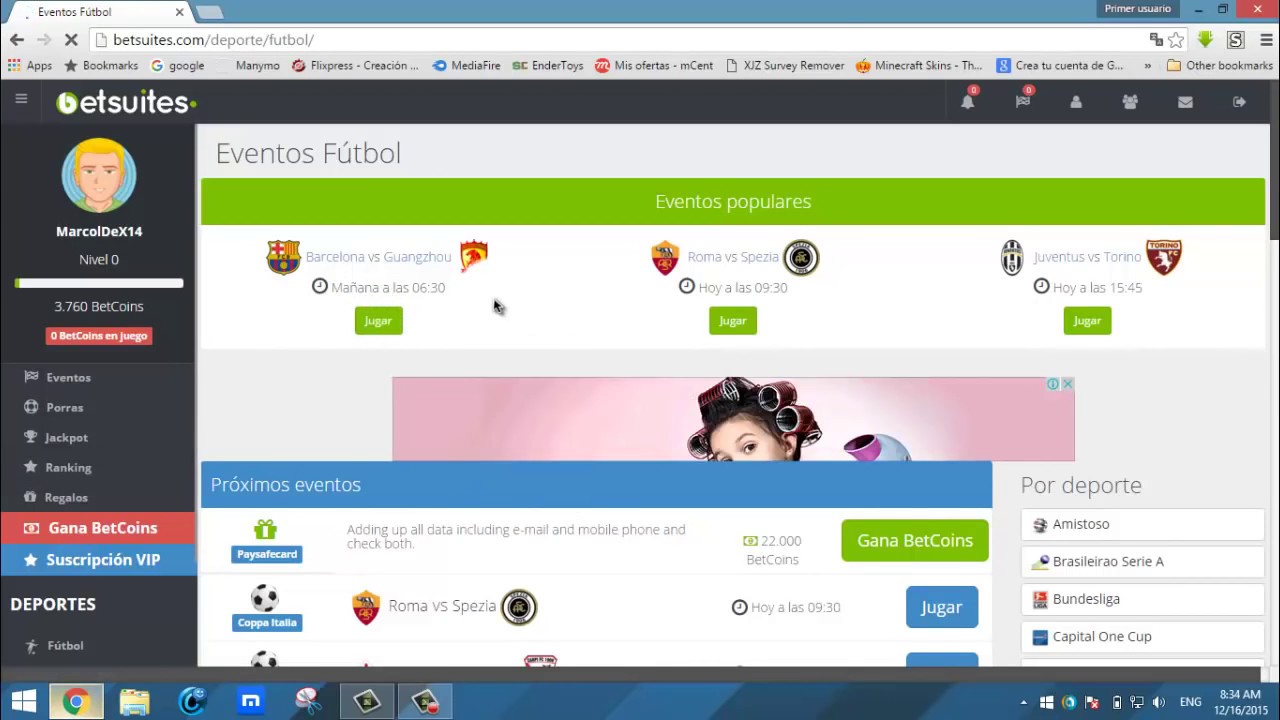1280x720 pixels.
Task: Open Ranking in the sidebar
Action: [68, 467]
